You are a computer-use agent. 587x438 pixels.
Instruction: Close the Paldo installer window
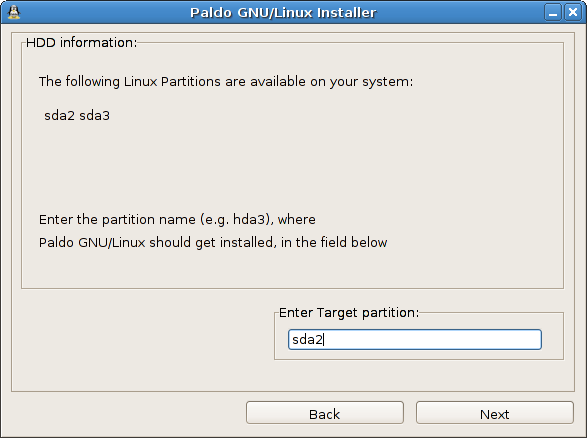pyautogui.click(x=573, y=13)
